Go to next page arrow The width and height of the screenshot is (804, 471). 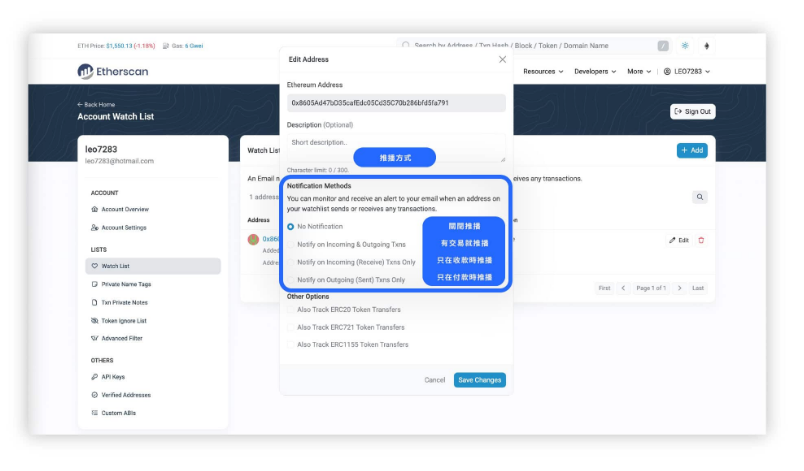click(x=679, y=288)
